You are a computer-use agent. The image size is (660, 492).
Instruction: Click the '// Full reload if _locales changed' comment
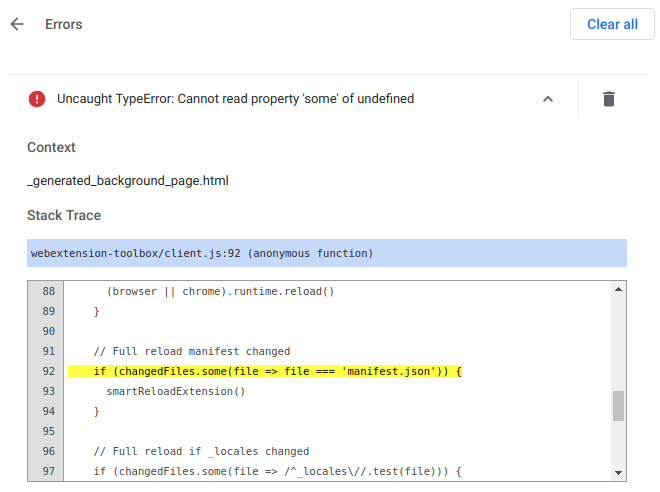201,451
